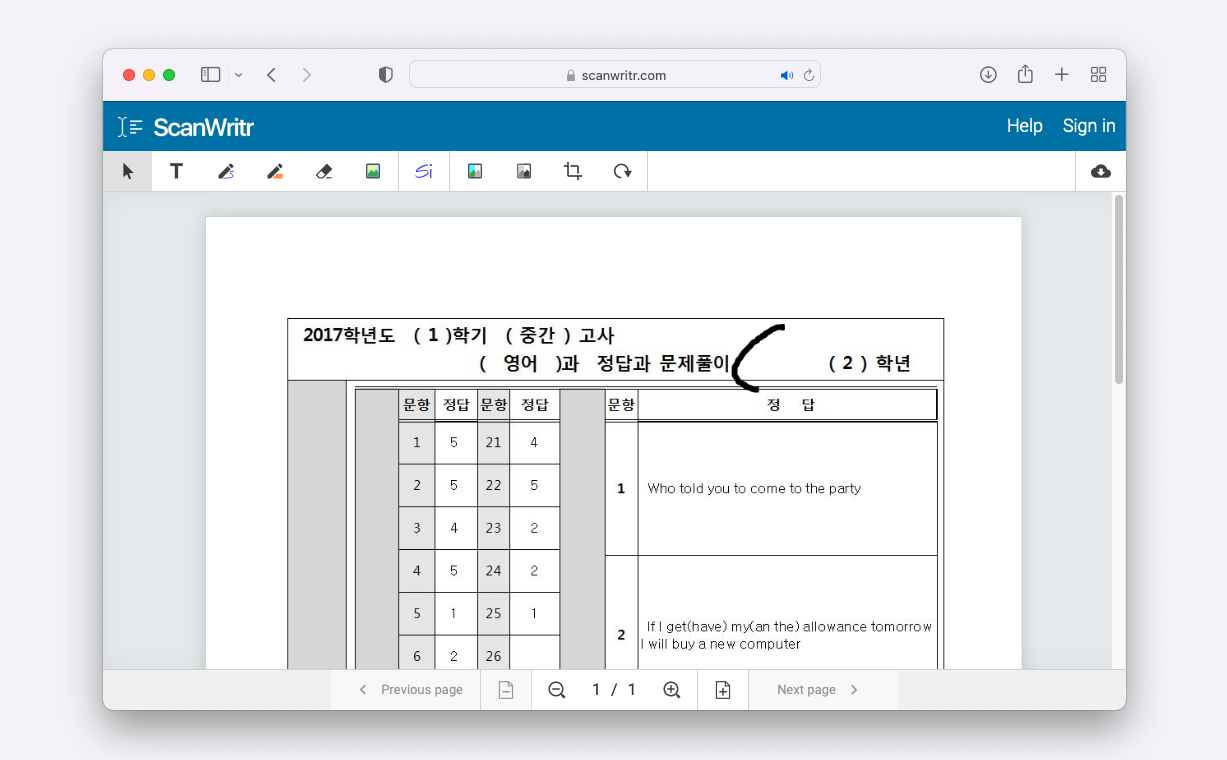This screenshot has width=1227, height=760.
Task: Go back in Safari history
Action: pos(271,75)
